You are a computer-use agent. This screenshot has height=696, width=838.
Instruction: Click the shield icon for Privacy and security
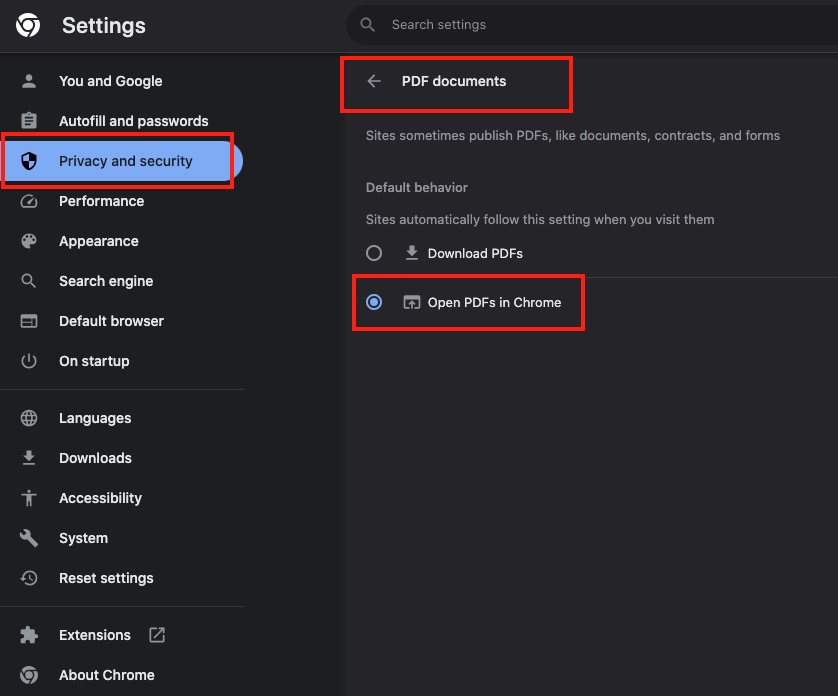point(29,161)
